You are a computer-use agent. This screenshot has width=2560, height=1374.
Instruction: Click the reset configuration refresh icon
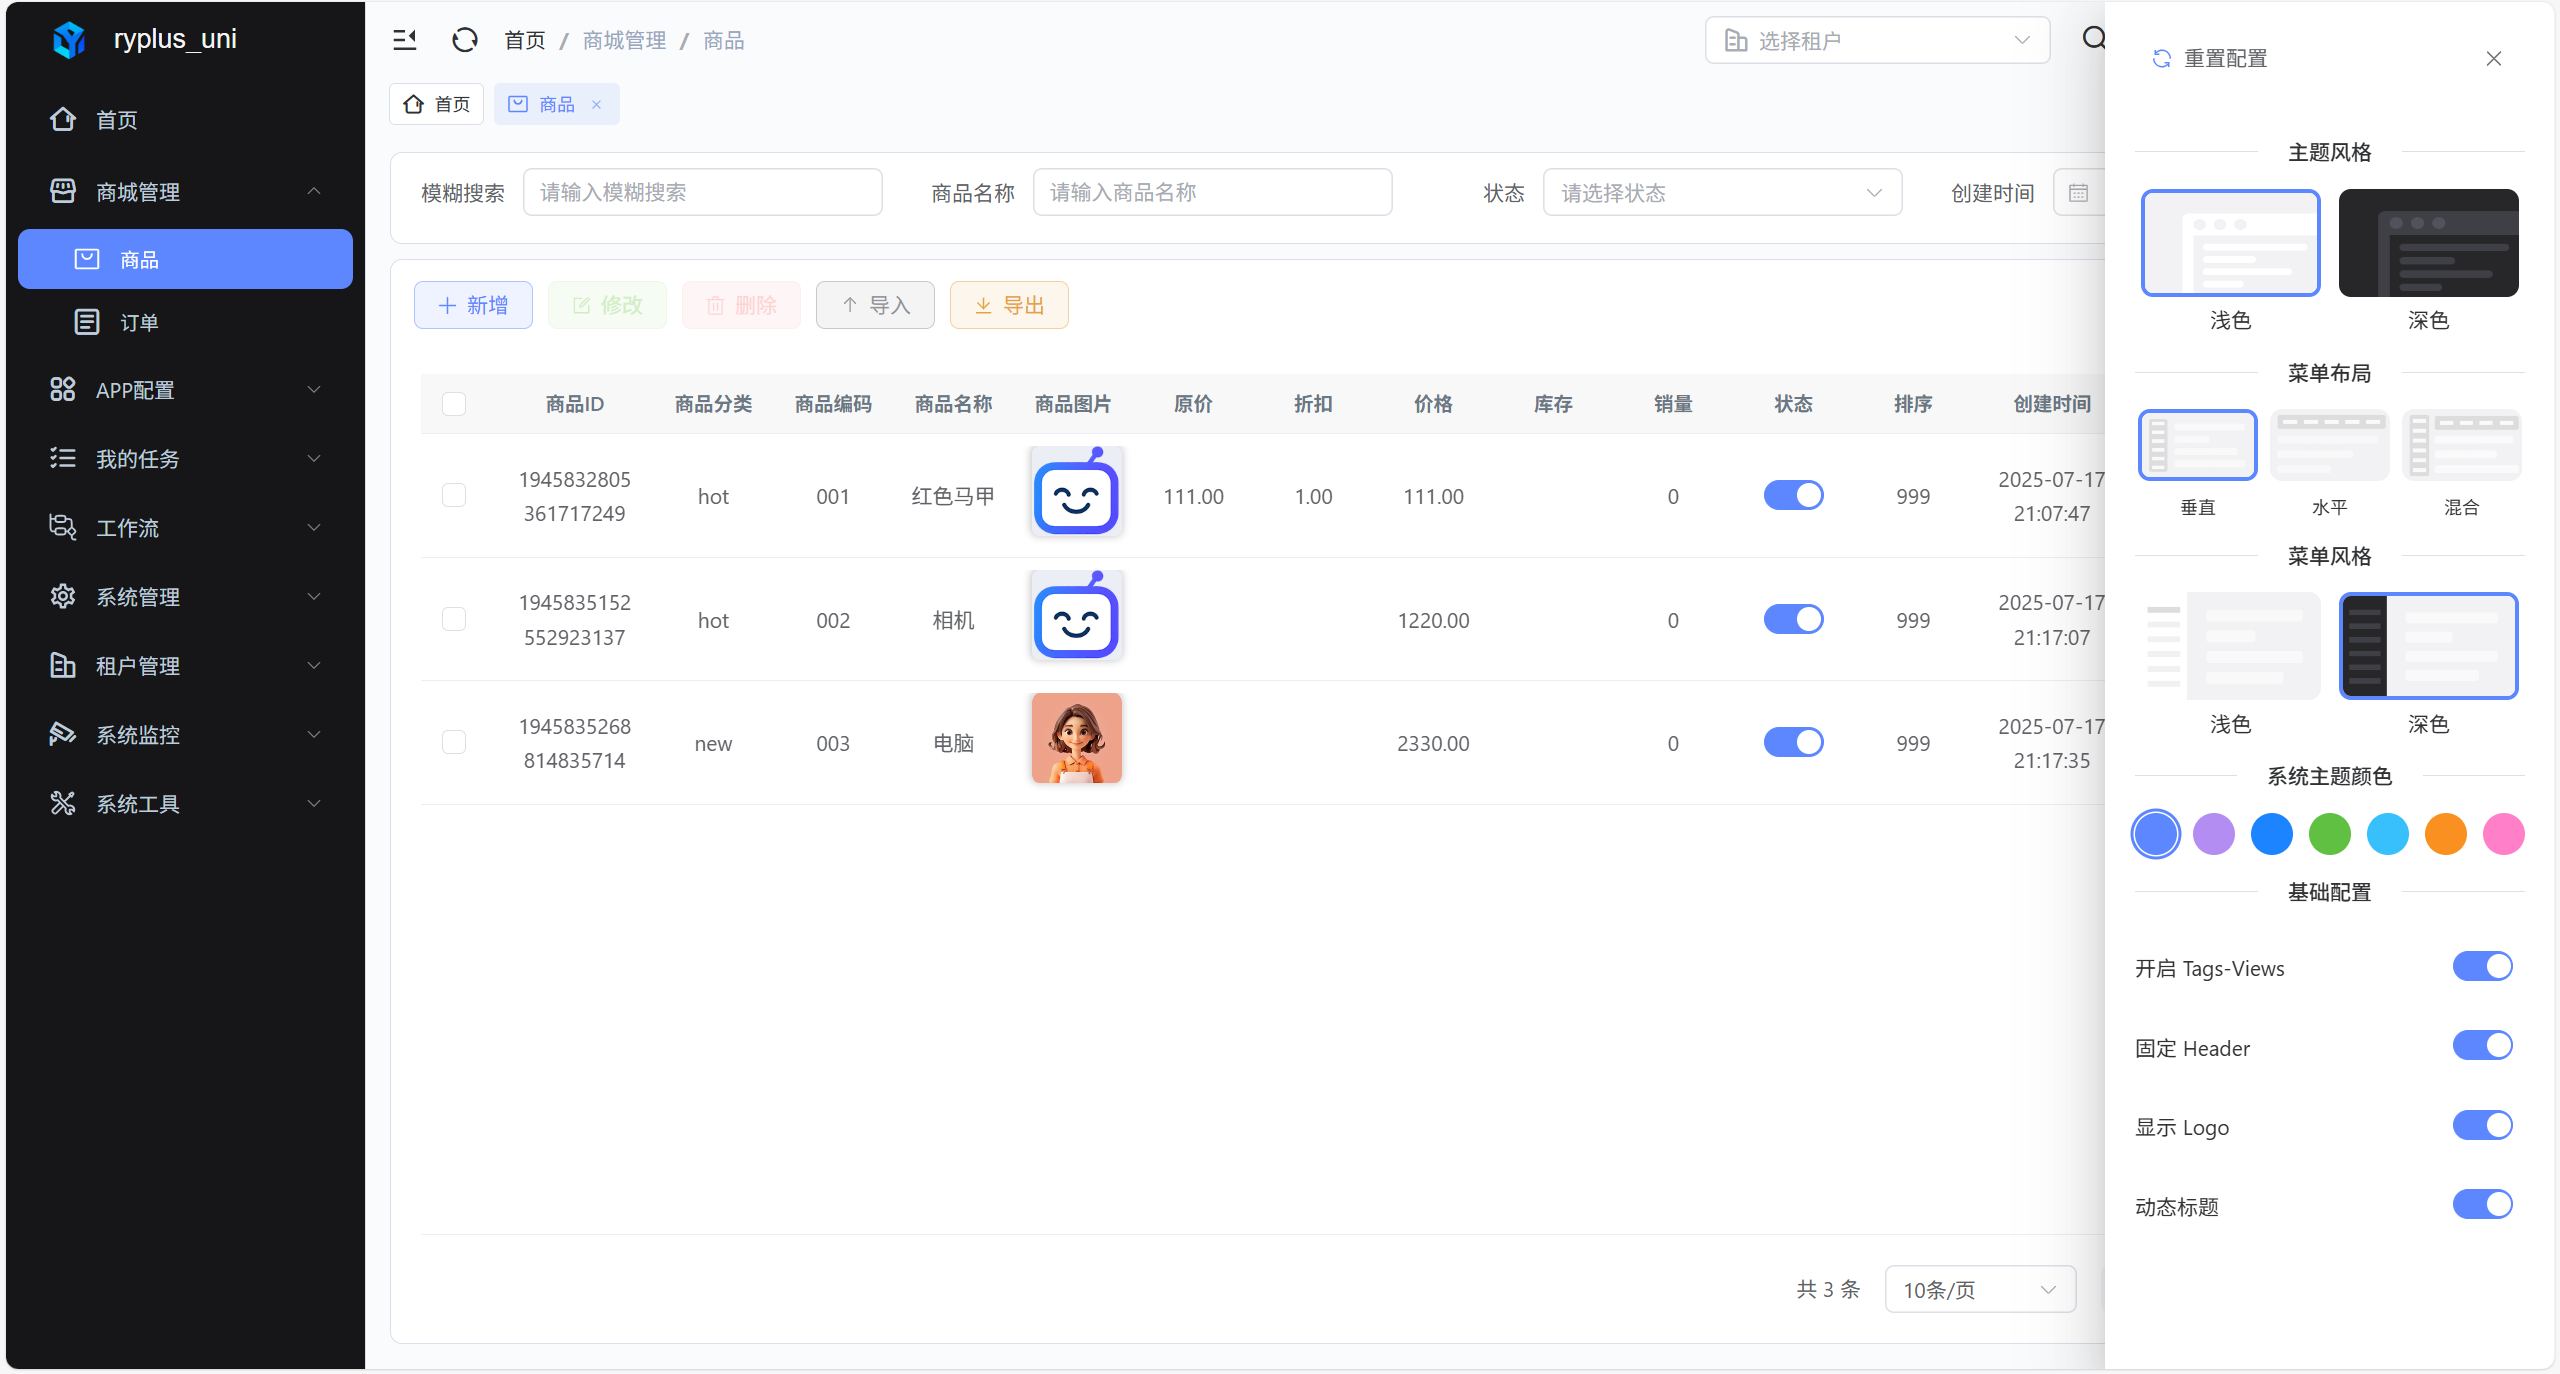[2161, 59]
